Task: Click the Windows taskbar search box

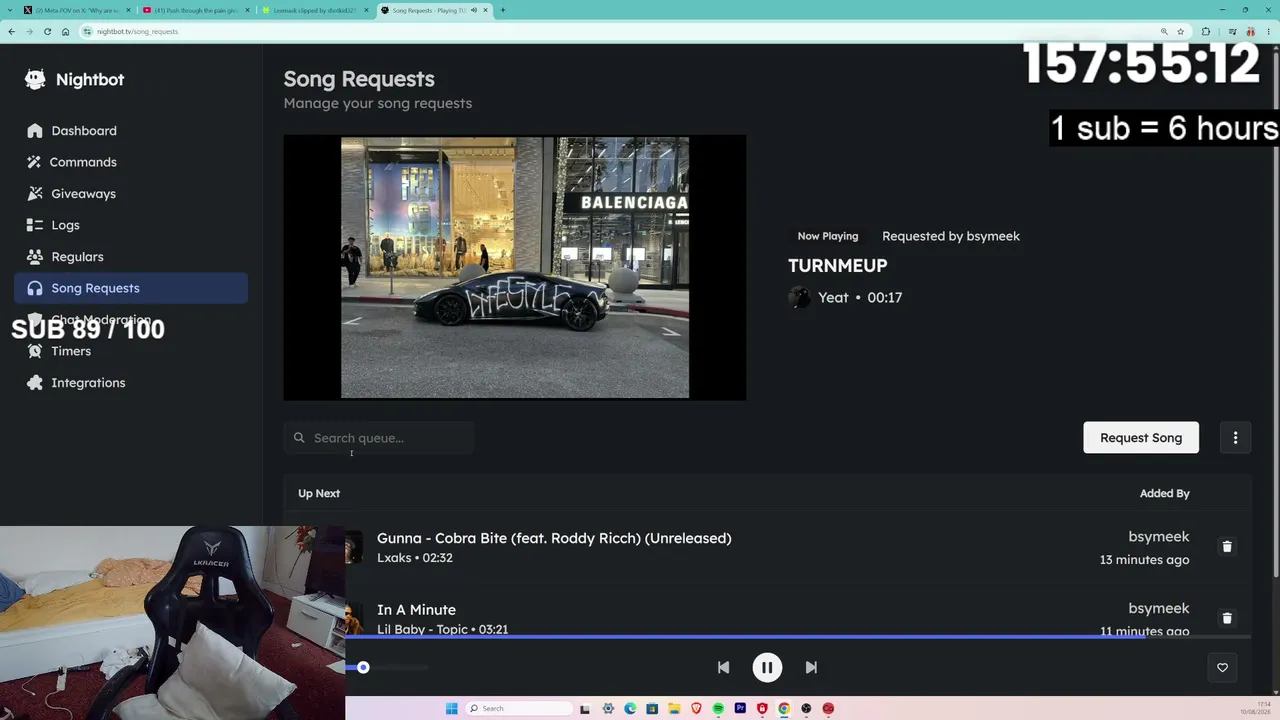Action: point(520,709)
